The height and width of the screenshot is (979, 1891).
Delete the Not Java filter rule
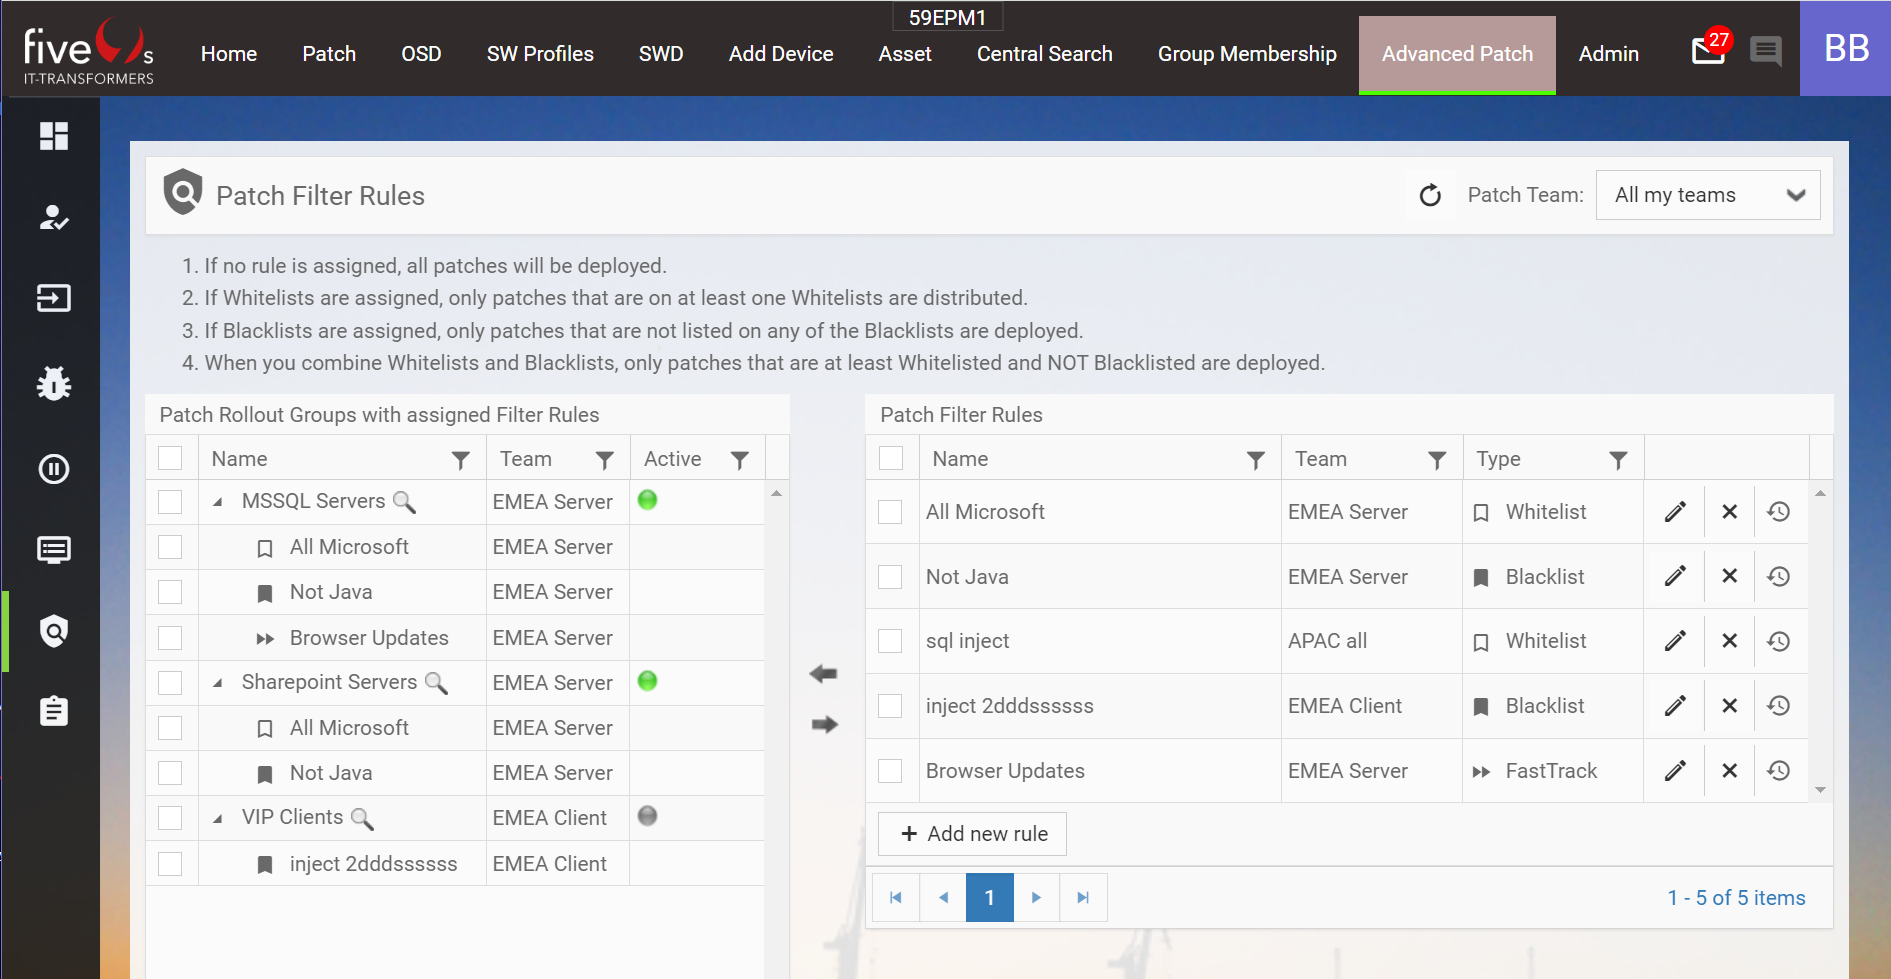1729,576
